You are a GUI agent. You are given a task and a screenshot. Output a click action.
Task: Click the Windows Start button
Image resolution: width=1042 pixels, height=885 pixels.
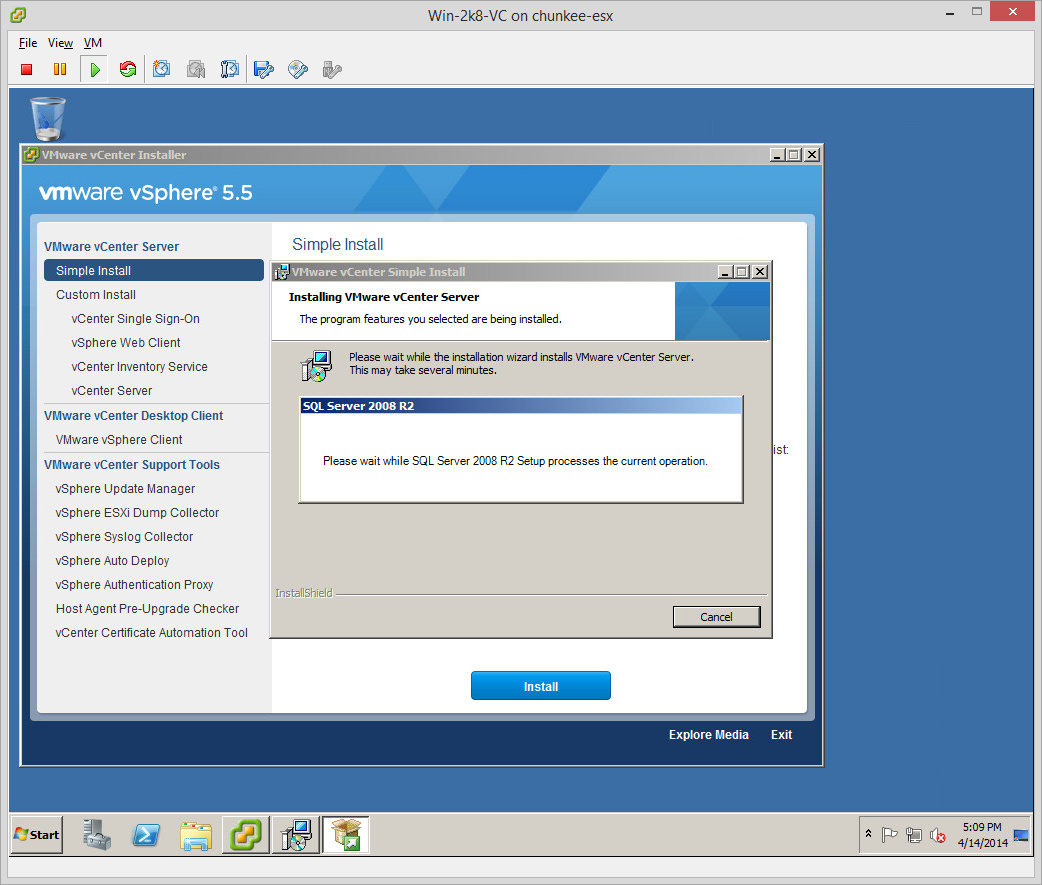[x=37, y=834]
